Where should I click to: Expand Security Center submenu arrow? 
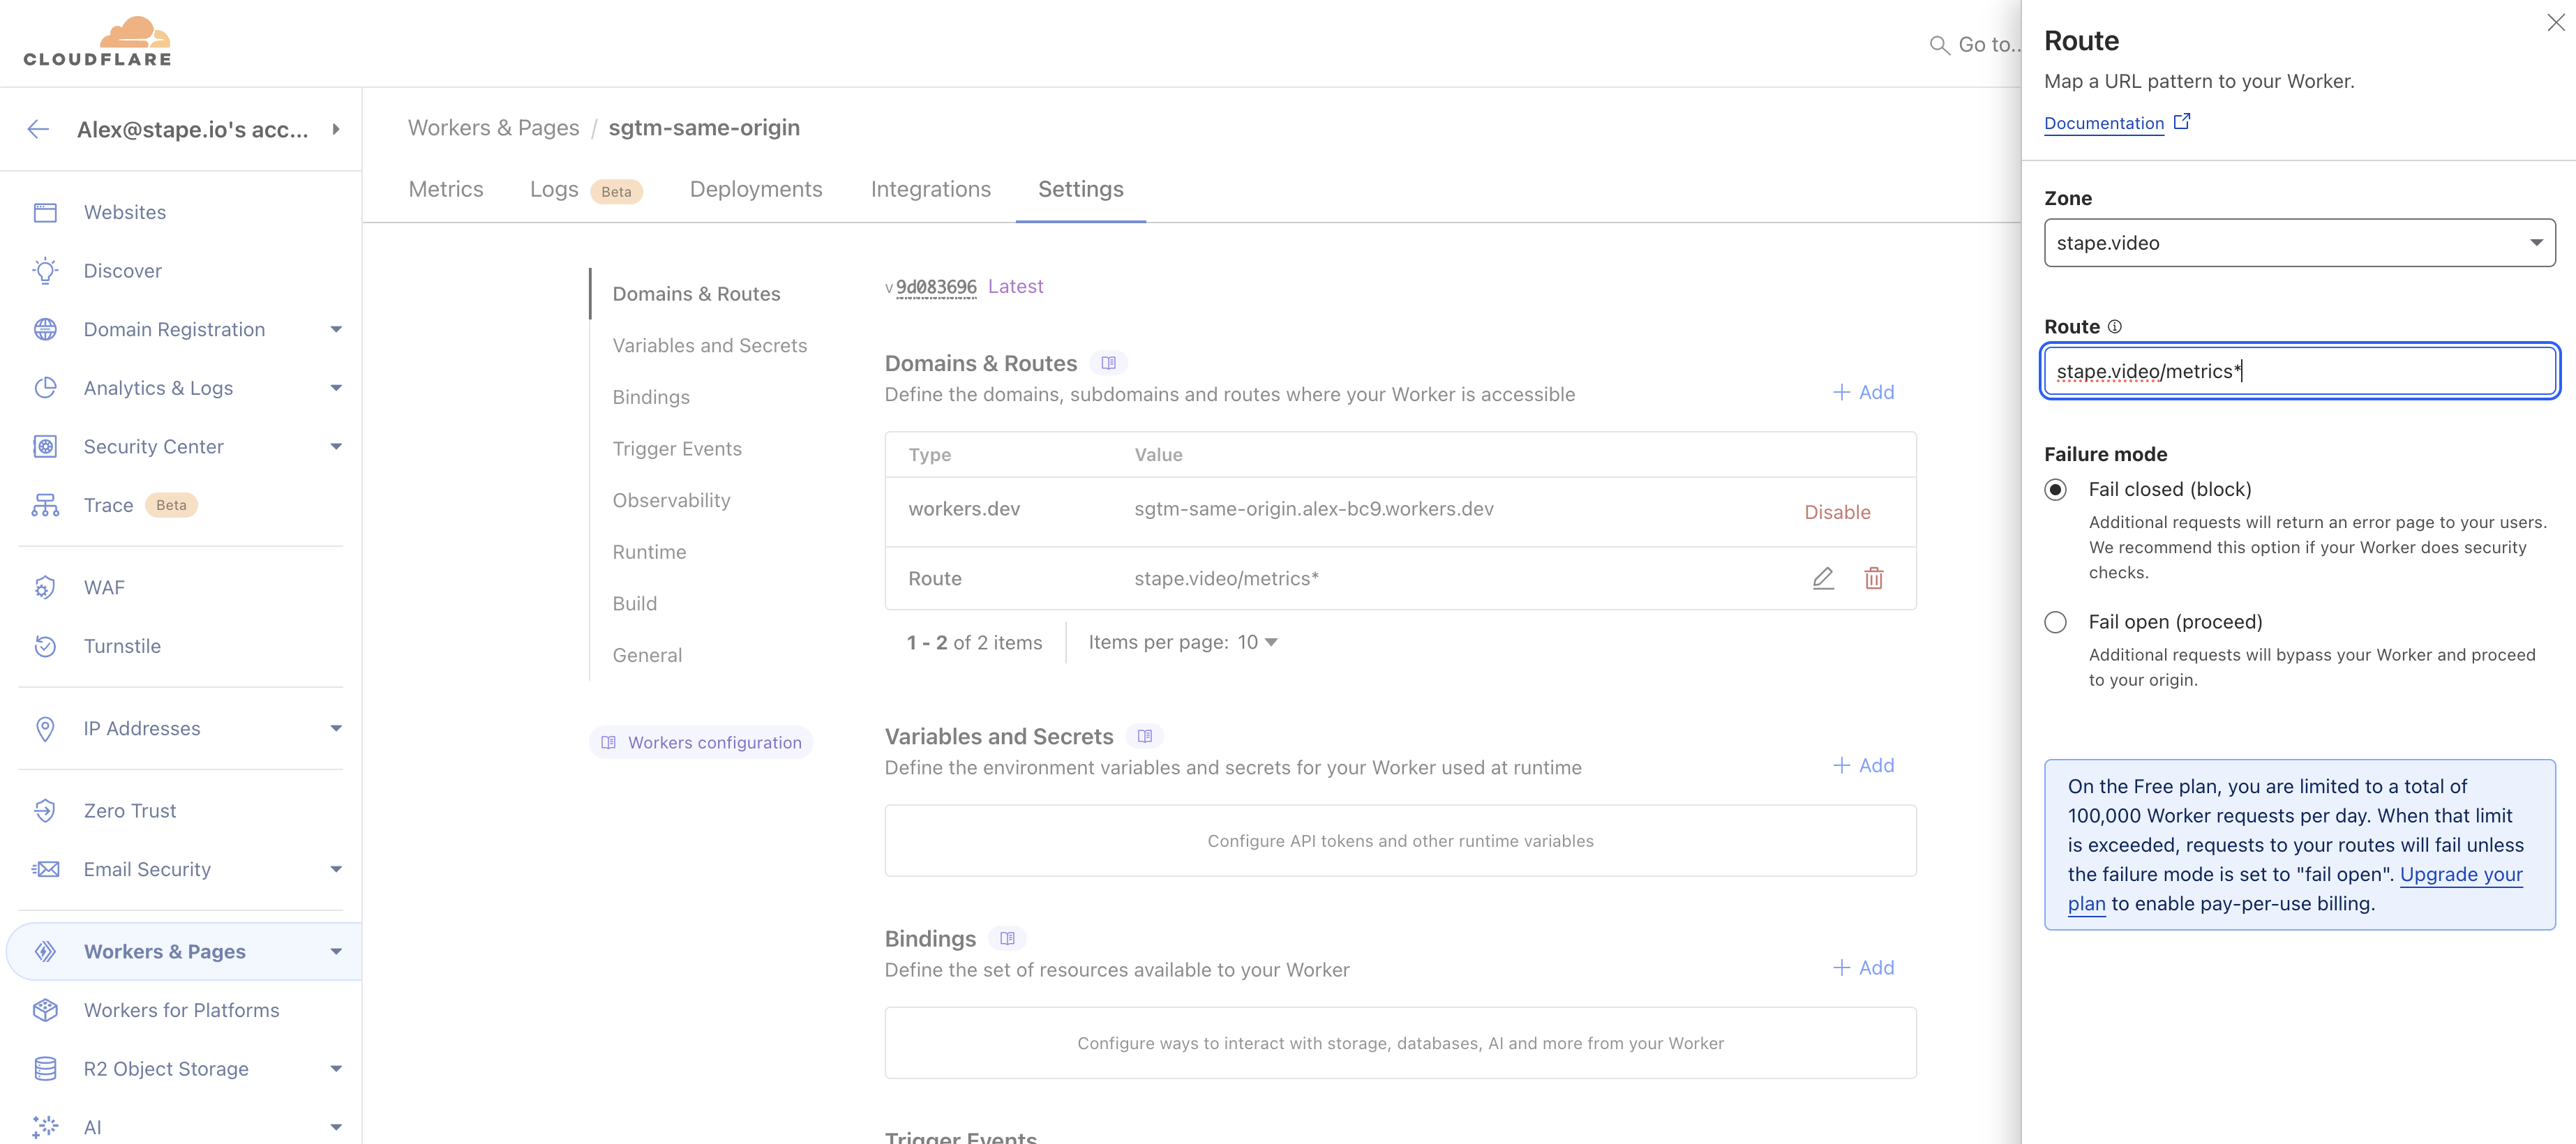click(x=336, y=446)
